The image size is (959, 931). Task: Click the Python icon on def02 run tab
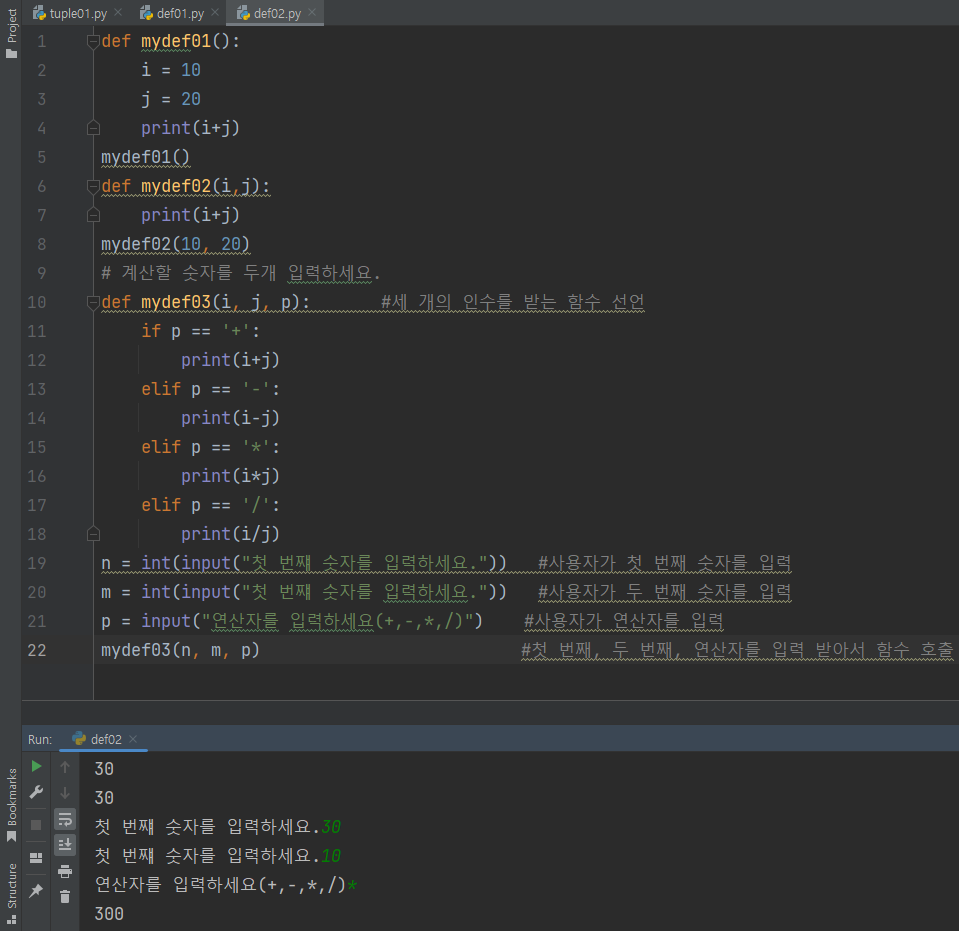point(79,739)
